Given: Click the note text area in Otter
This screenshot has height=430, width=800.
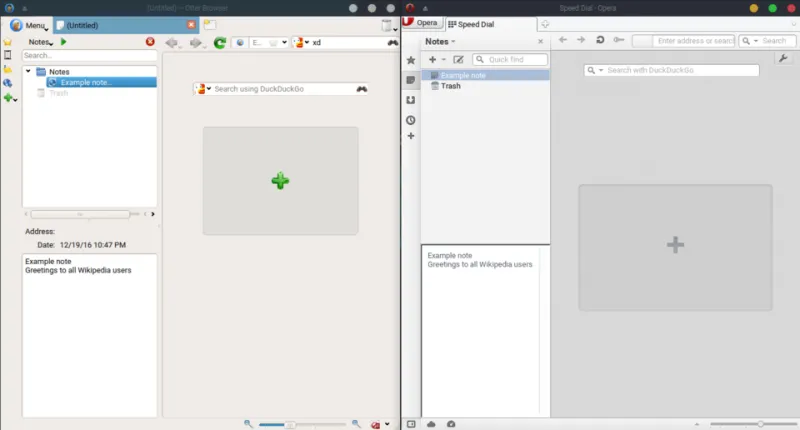Looking at the screenshot, I should (x=89, y=335).
